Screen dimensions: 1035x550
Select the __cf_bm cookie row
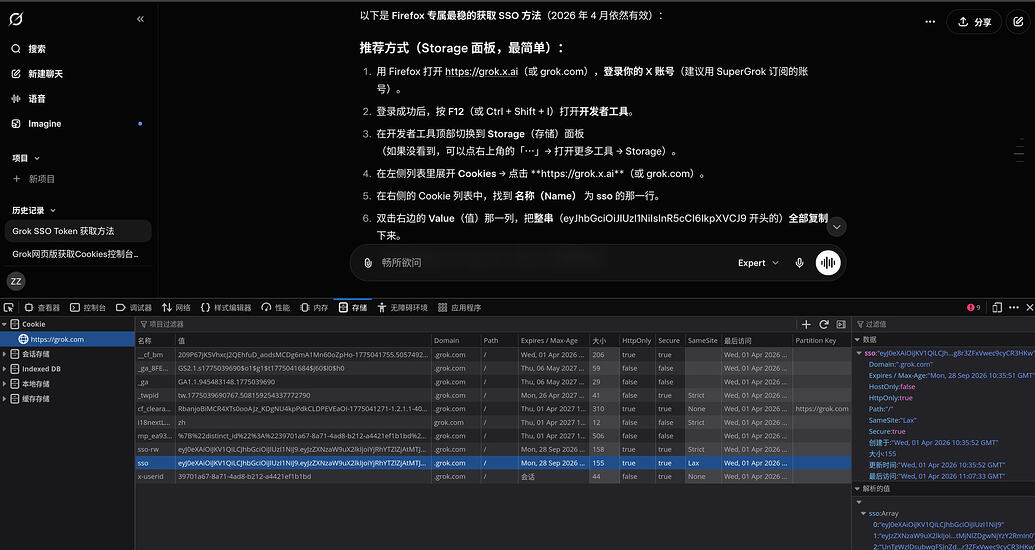493,355
